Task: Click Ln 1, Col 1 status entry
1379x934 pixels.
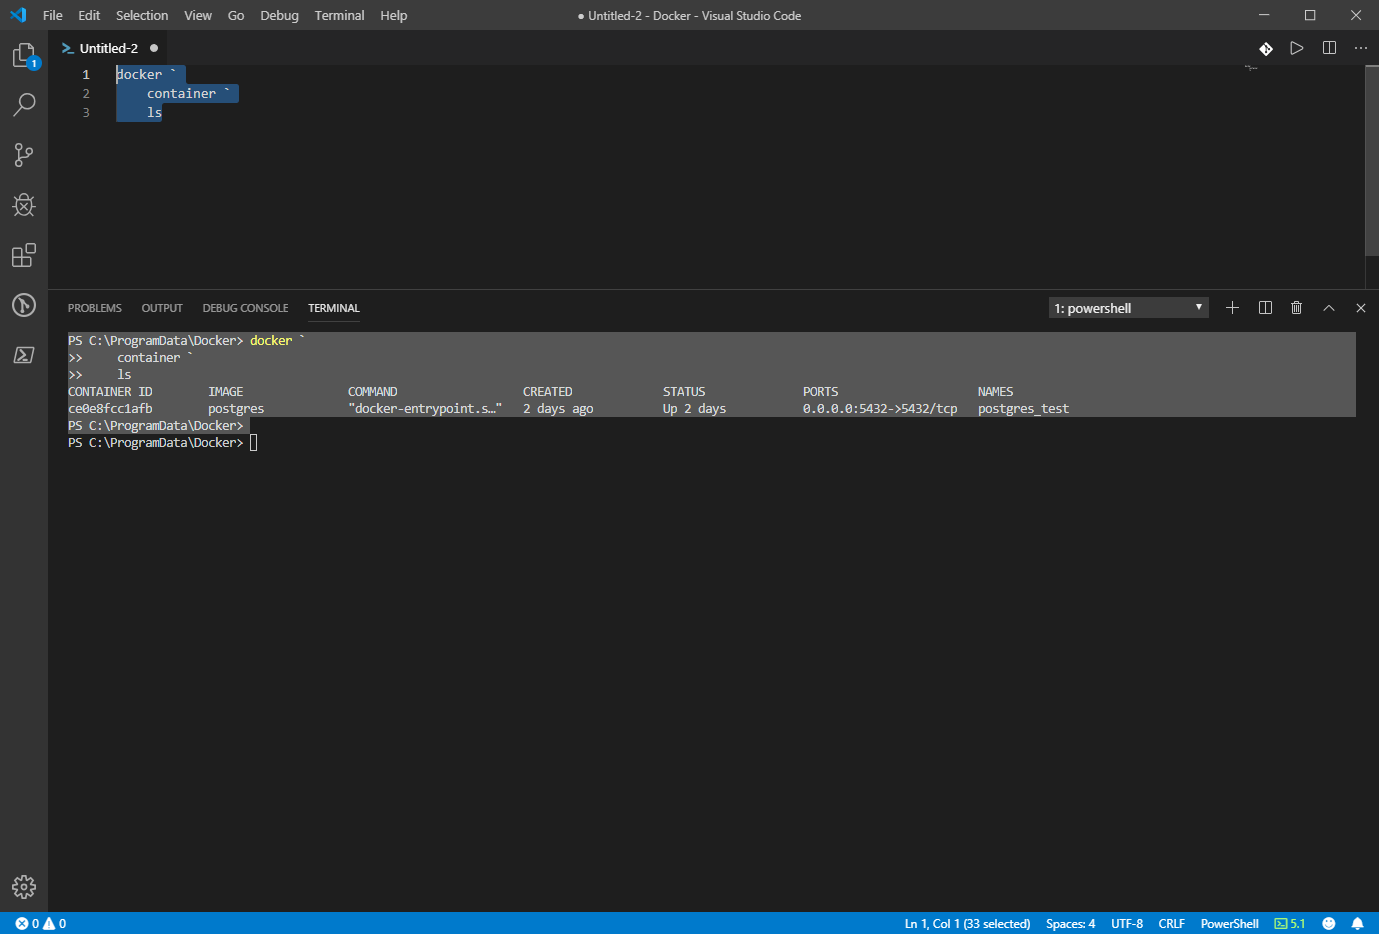Action: tap(967, 923)
